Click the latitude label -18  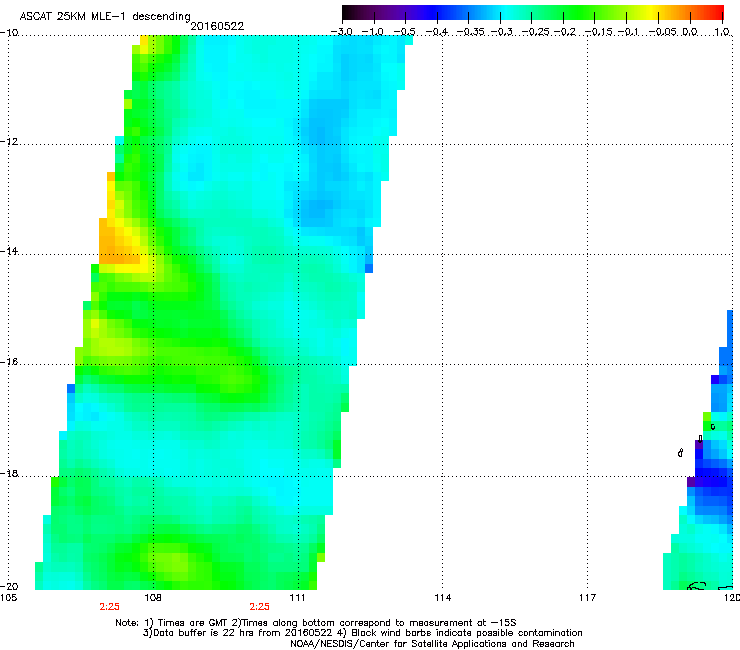pyautogui.click(x=9, y=473)
